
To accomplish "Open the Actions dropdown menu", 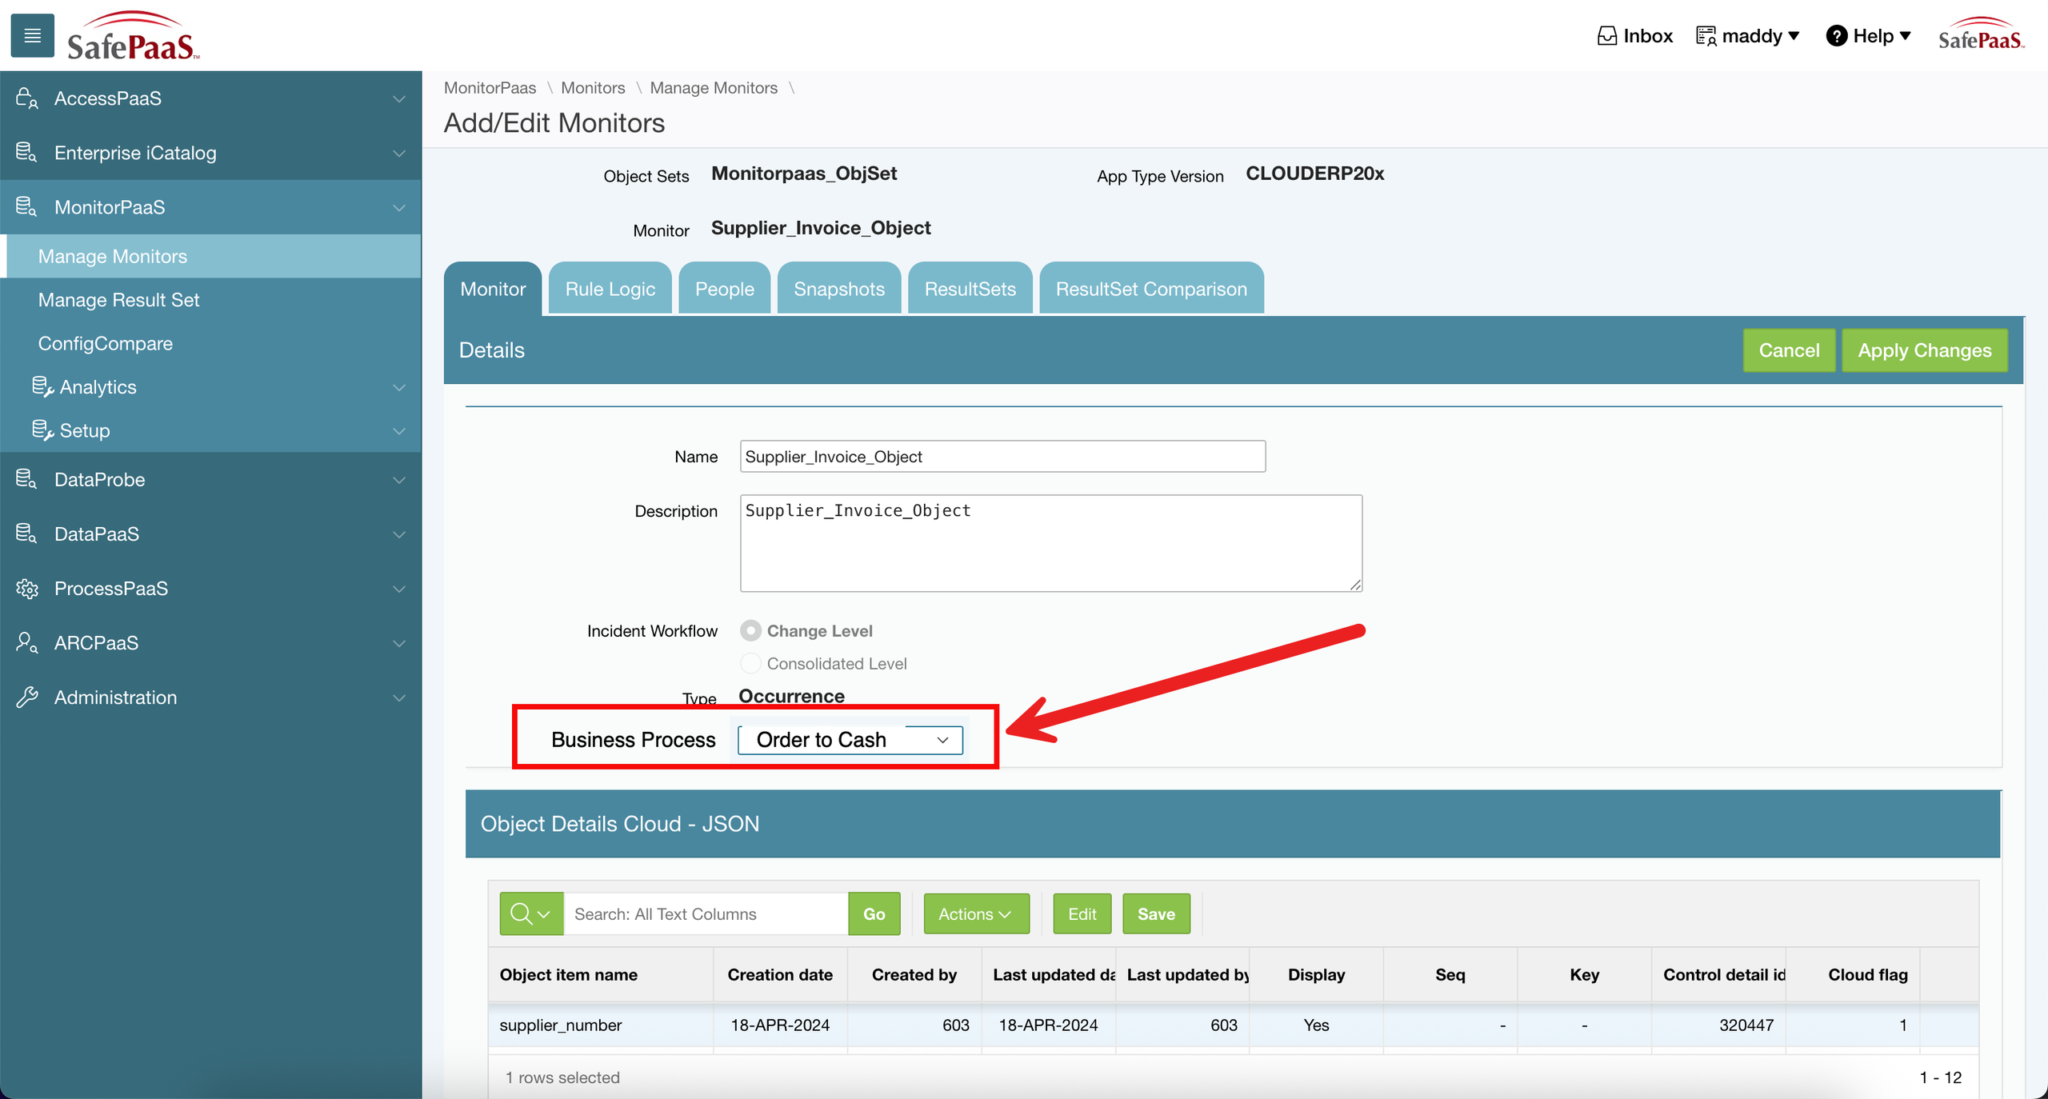I will [975, 914].
